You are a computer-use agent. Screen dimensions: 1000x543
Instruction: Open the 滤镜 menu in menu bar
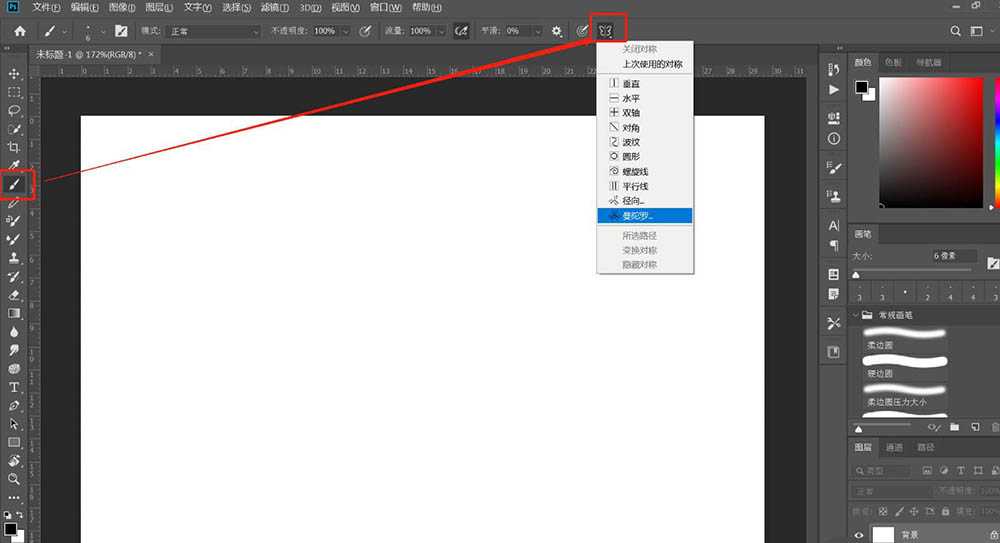point(270,7)
